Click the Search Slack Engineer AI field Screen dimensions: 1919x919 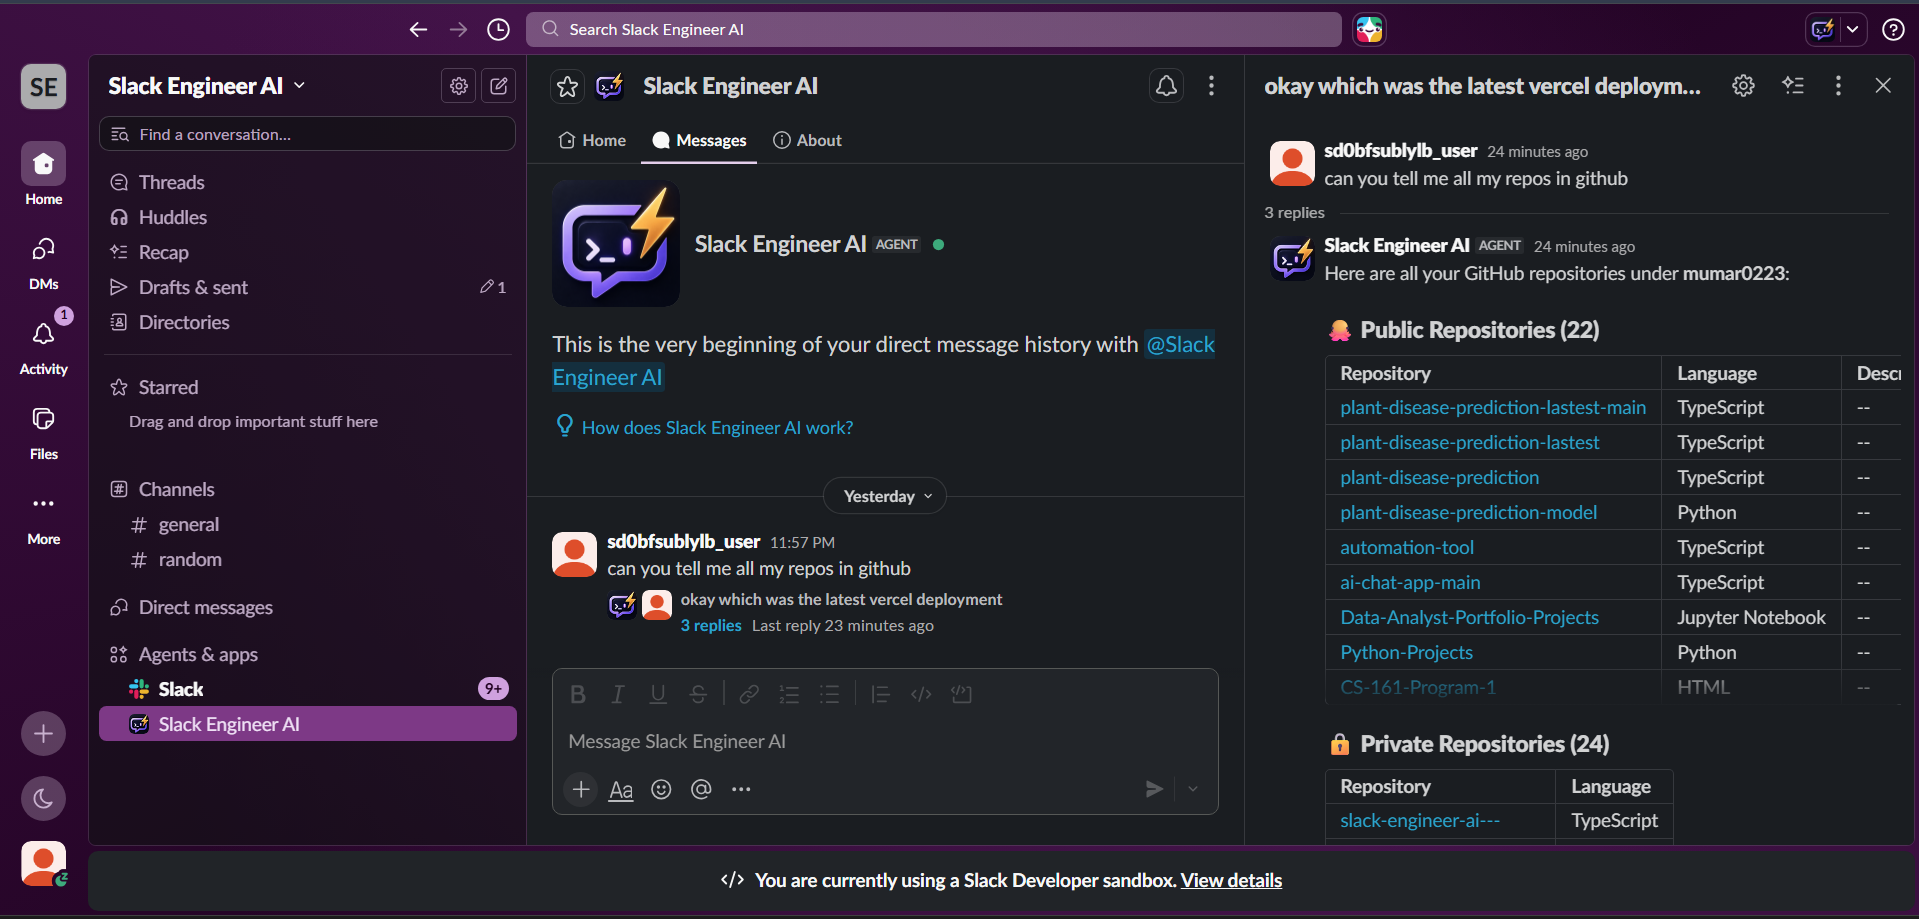934,30
